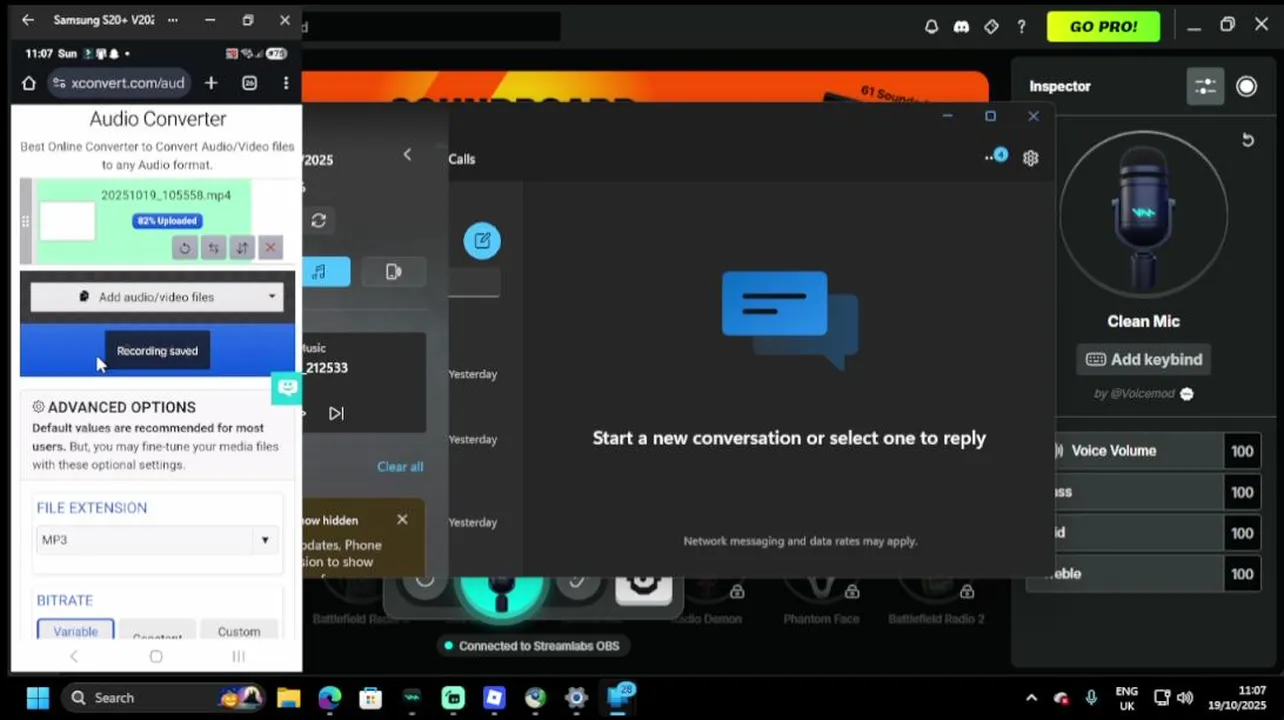Click the GO PRO! button
1284x720 pixels.
(x=1103, y=27)
